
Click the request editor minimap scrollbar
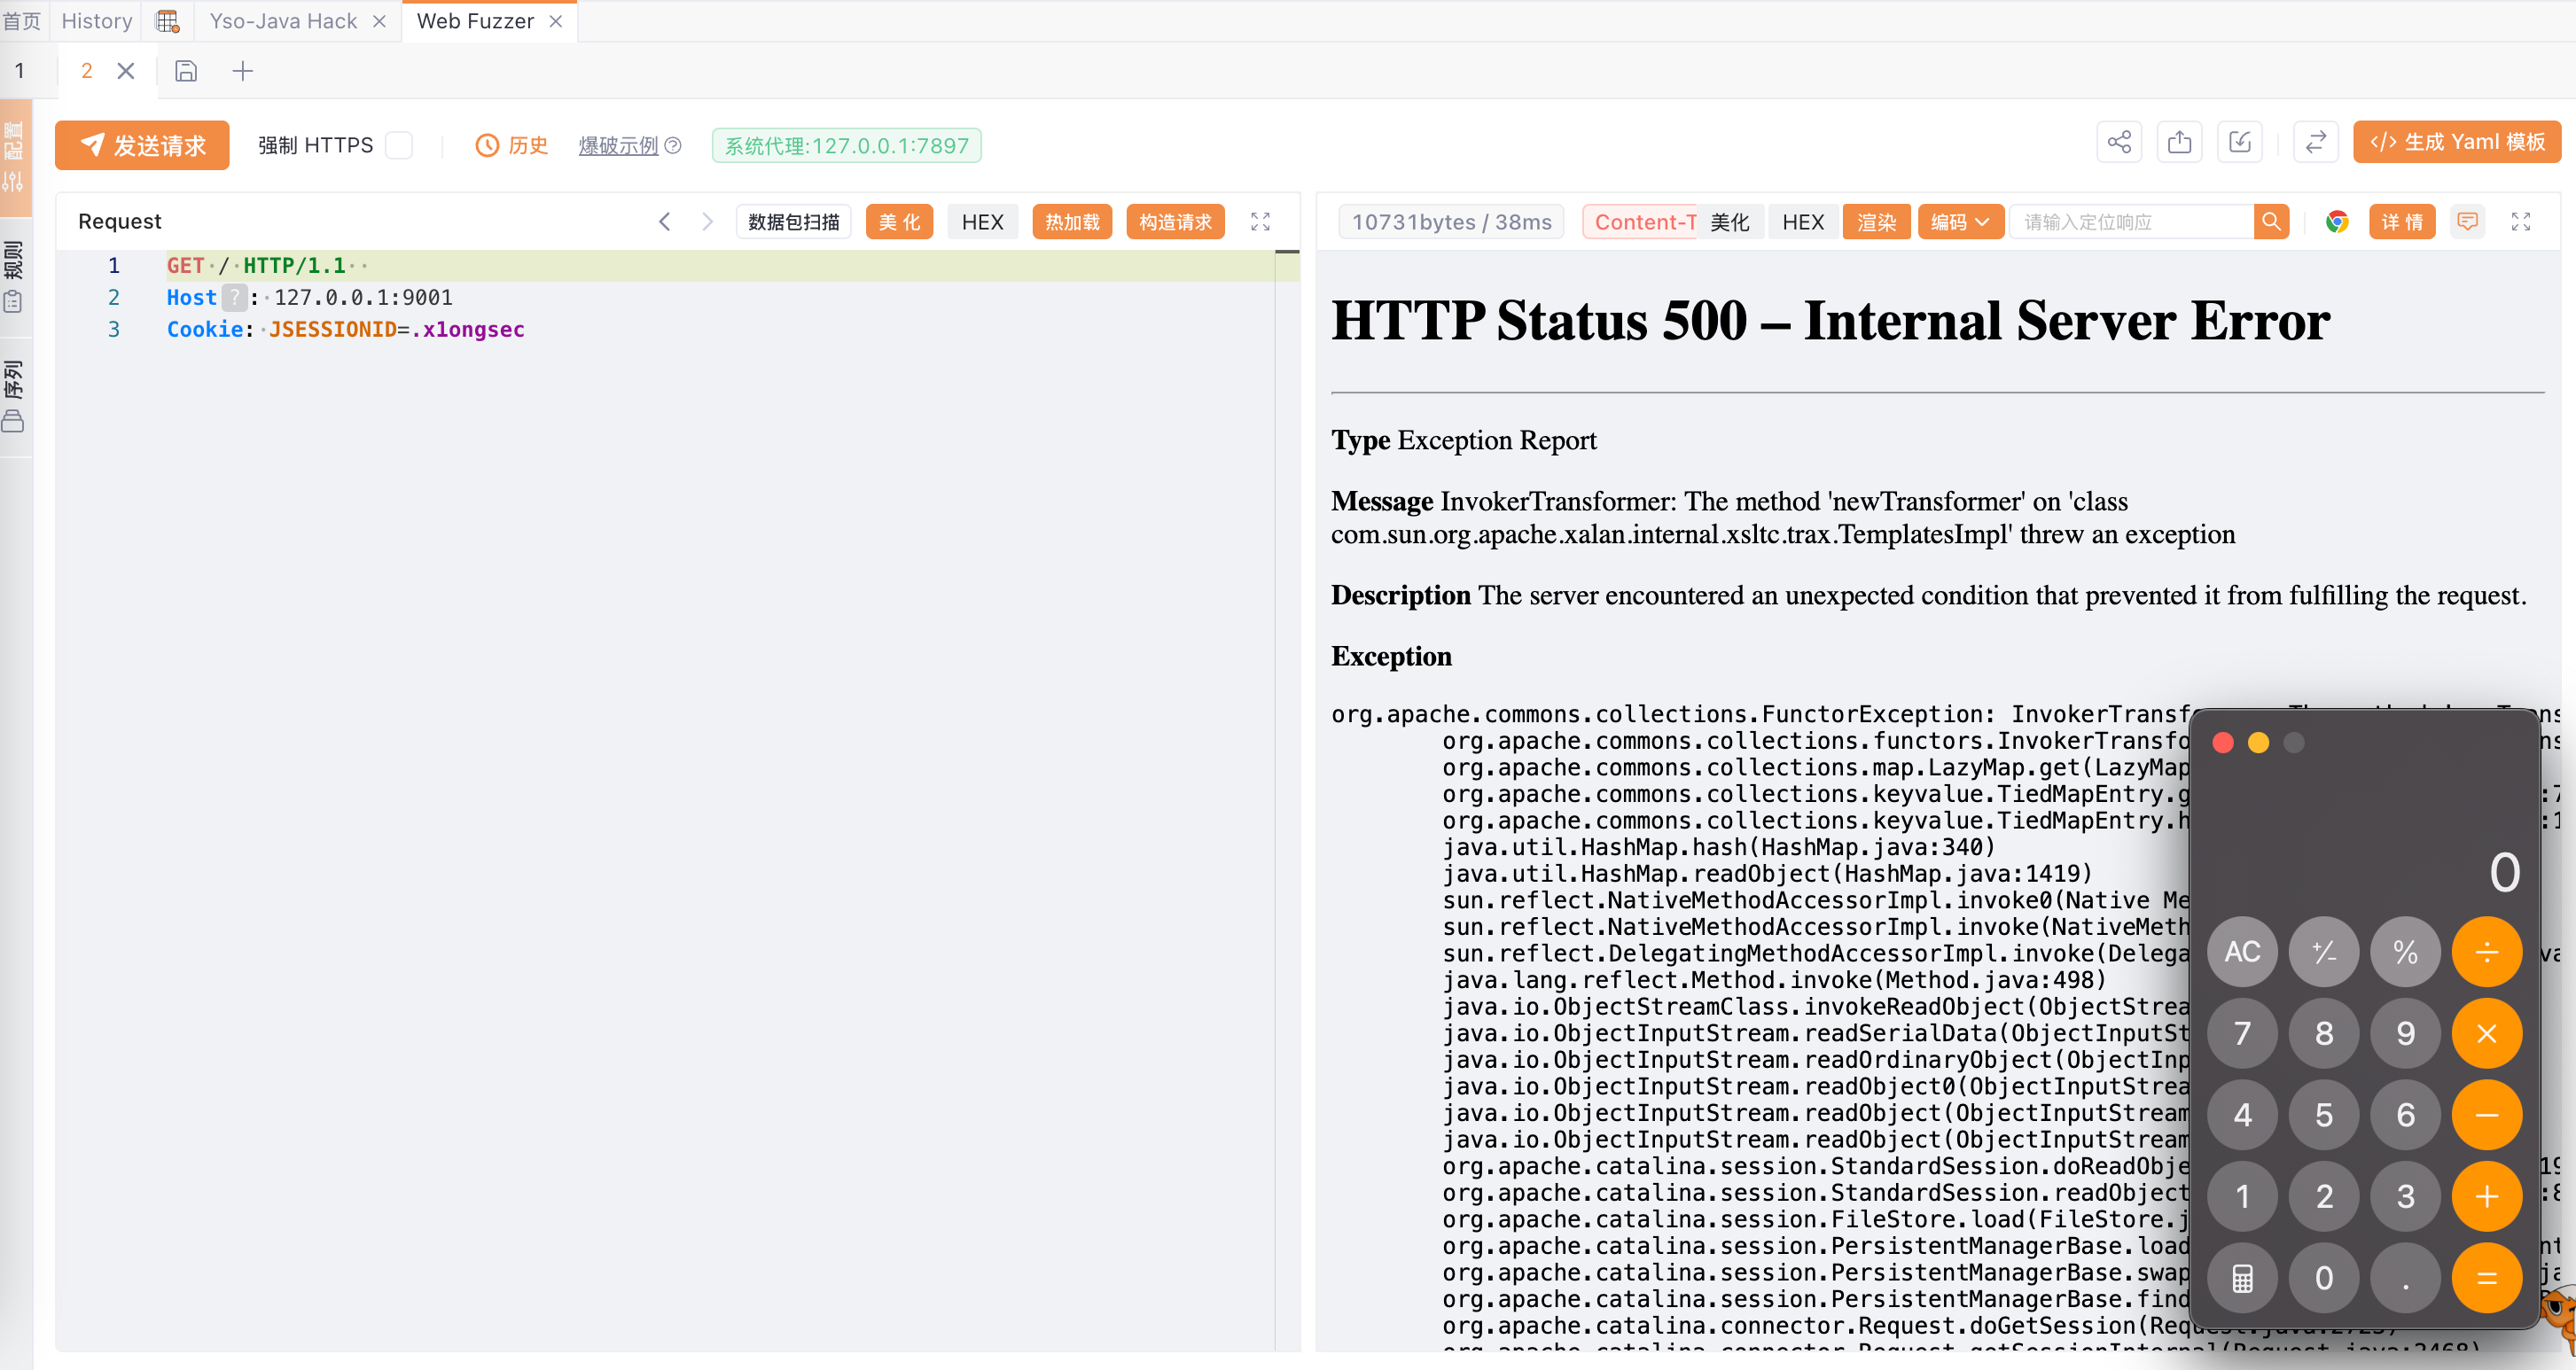(x=1287, y=800)
